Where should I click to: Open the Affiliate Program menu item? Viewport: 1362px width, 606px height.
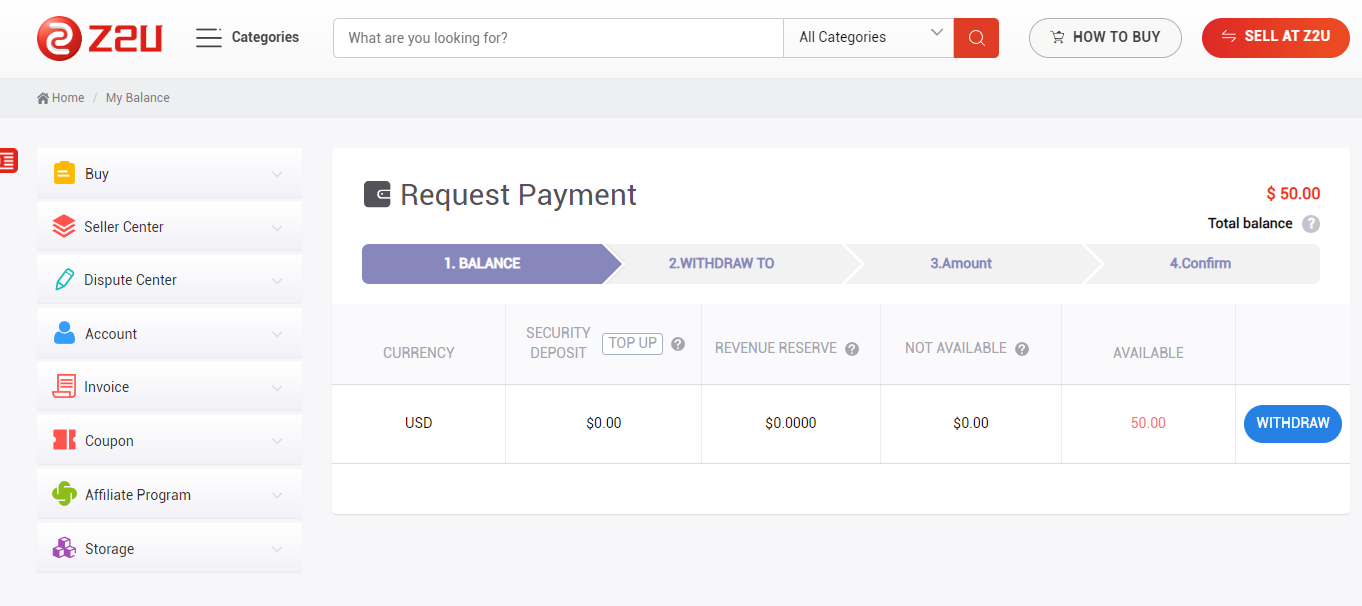pyautogui.click(x=169, y=495)
